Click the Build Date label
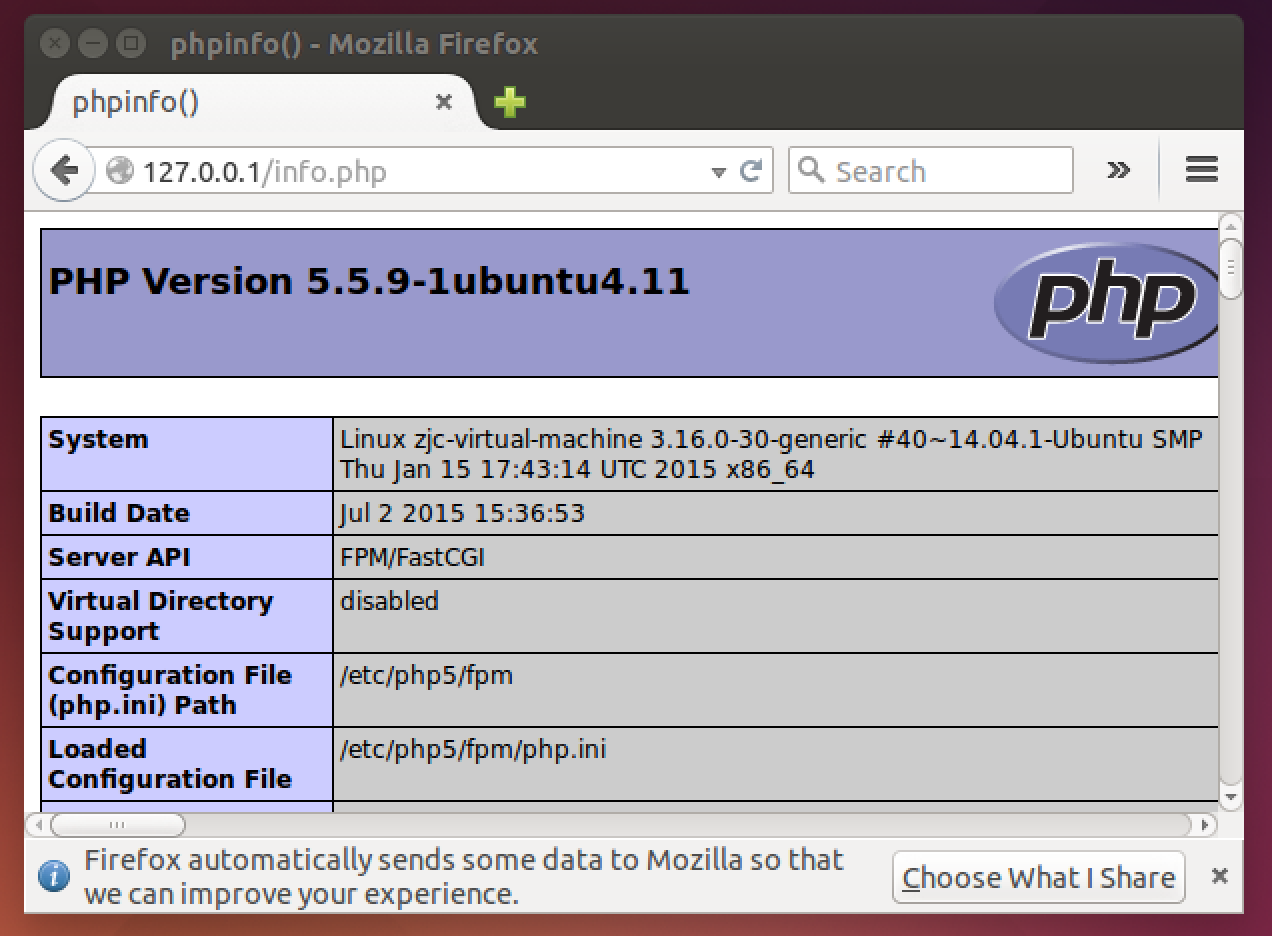Image resolution: width=1272 pixels, height=936 pixels. (119, 513)
